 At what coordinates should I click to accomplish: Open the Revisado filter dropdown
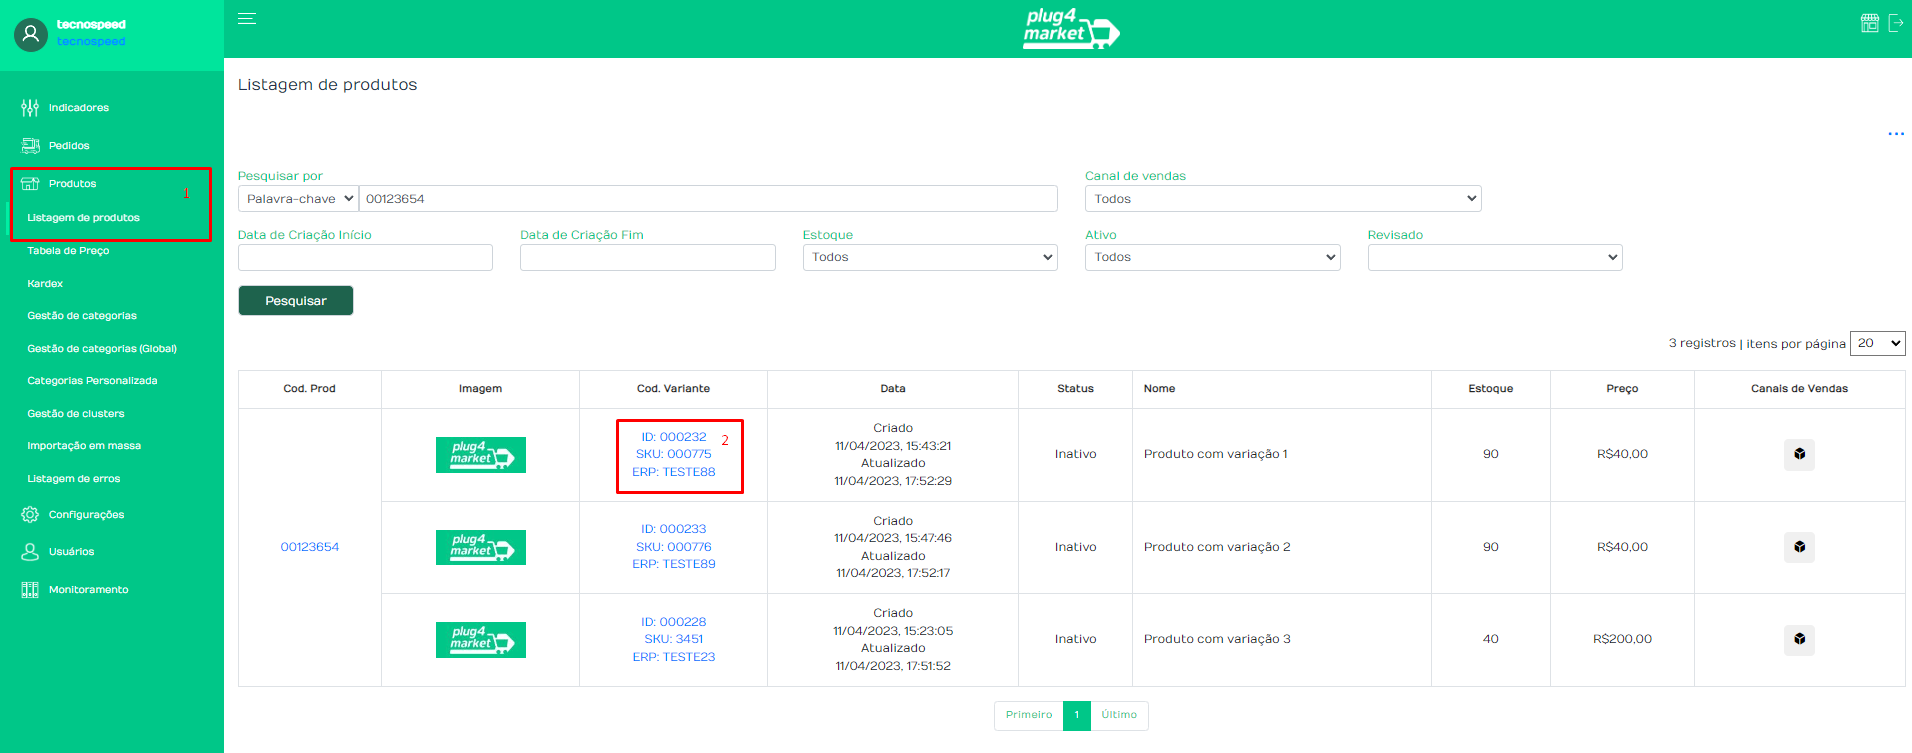point(1495,257)
